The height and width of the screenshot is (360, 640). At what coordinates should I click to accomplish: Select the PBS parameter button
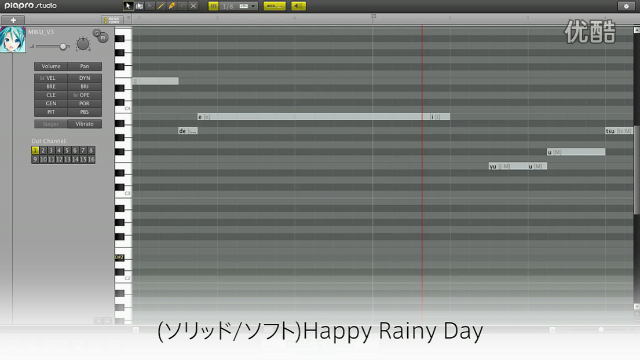[x=84, y=112]
